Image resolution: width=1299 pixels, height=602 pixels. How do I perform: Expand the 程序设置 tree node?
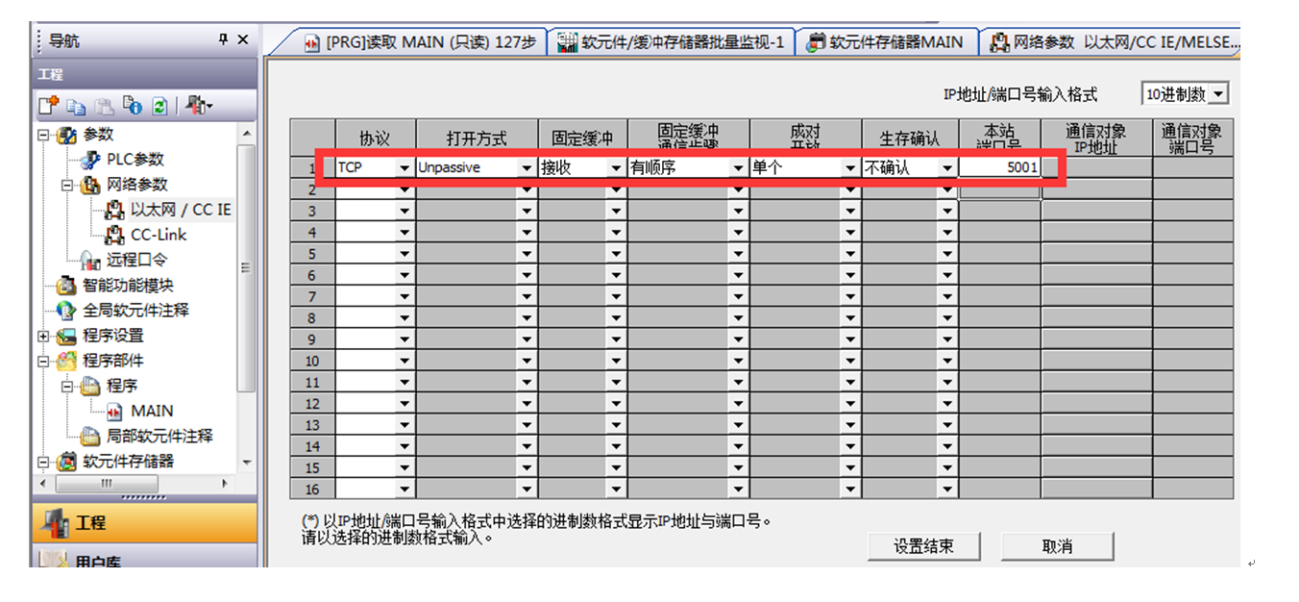click(44, 336)
